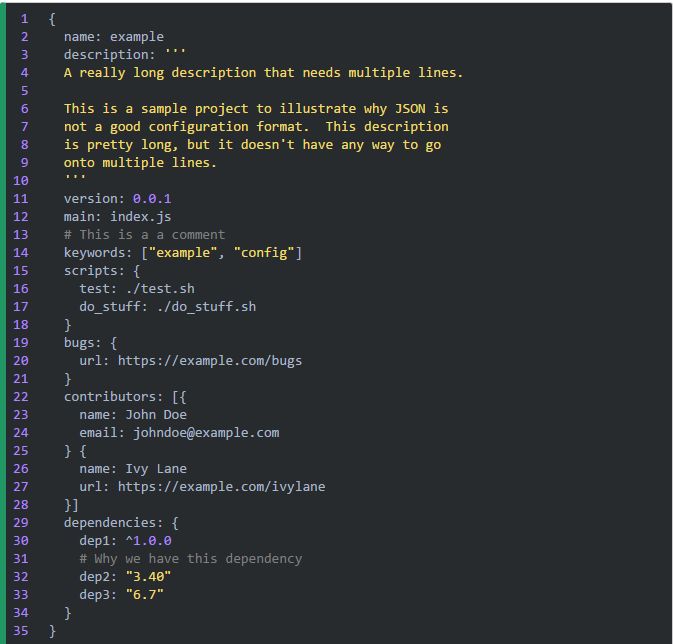Click the https://example.com/bugs URL
The image size is (673, 644).
click(x=209, y=360)
